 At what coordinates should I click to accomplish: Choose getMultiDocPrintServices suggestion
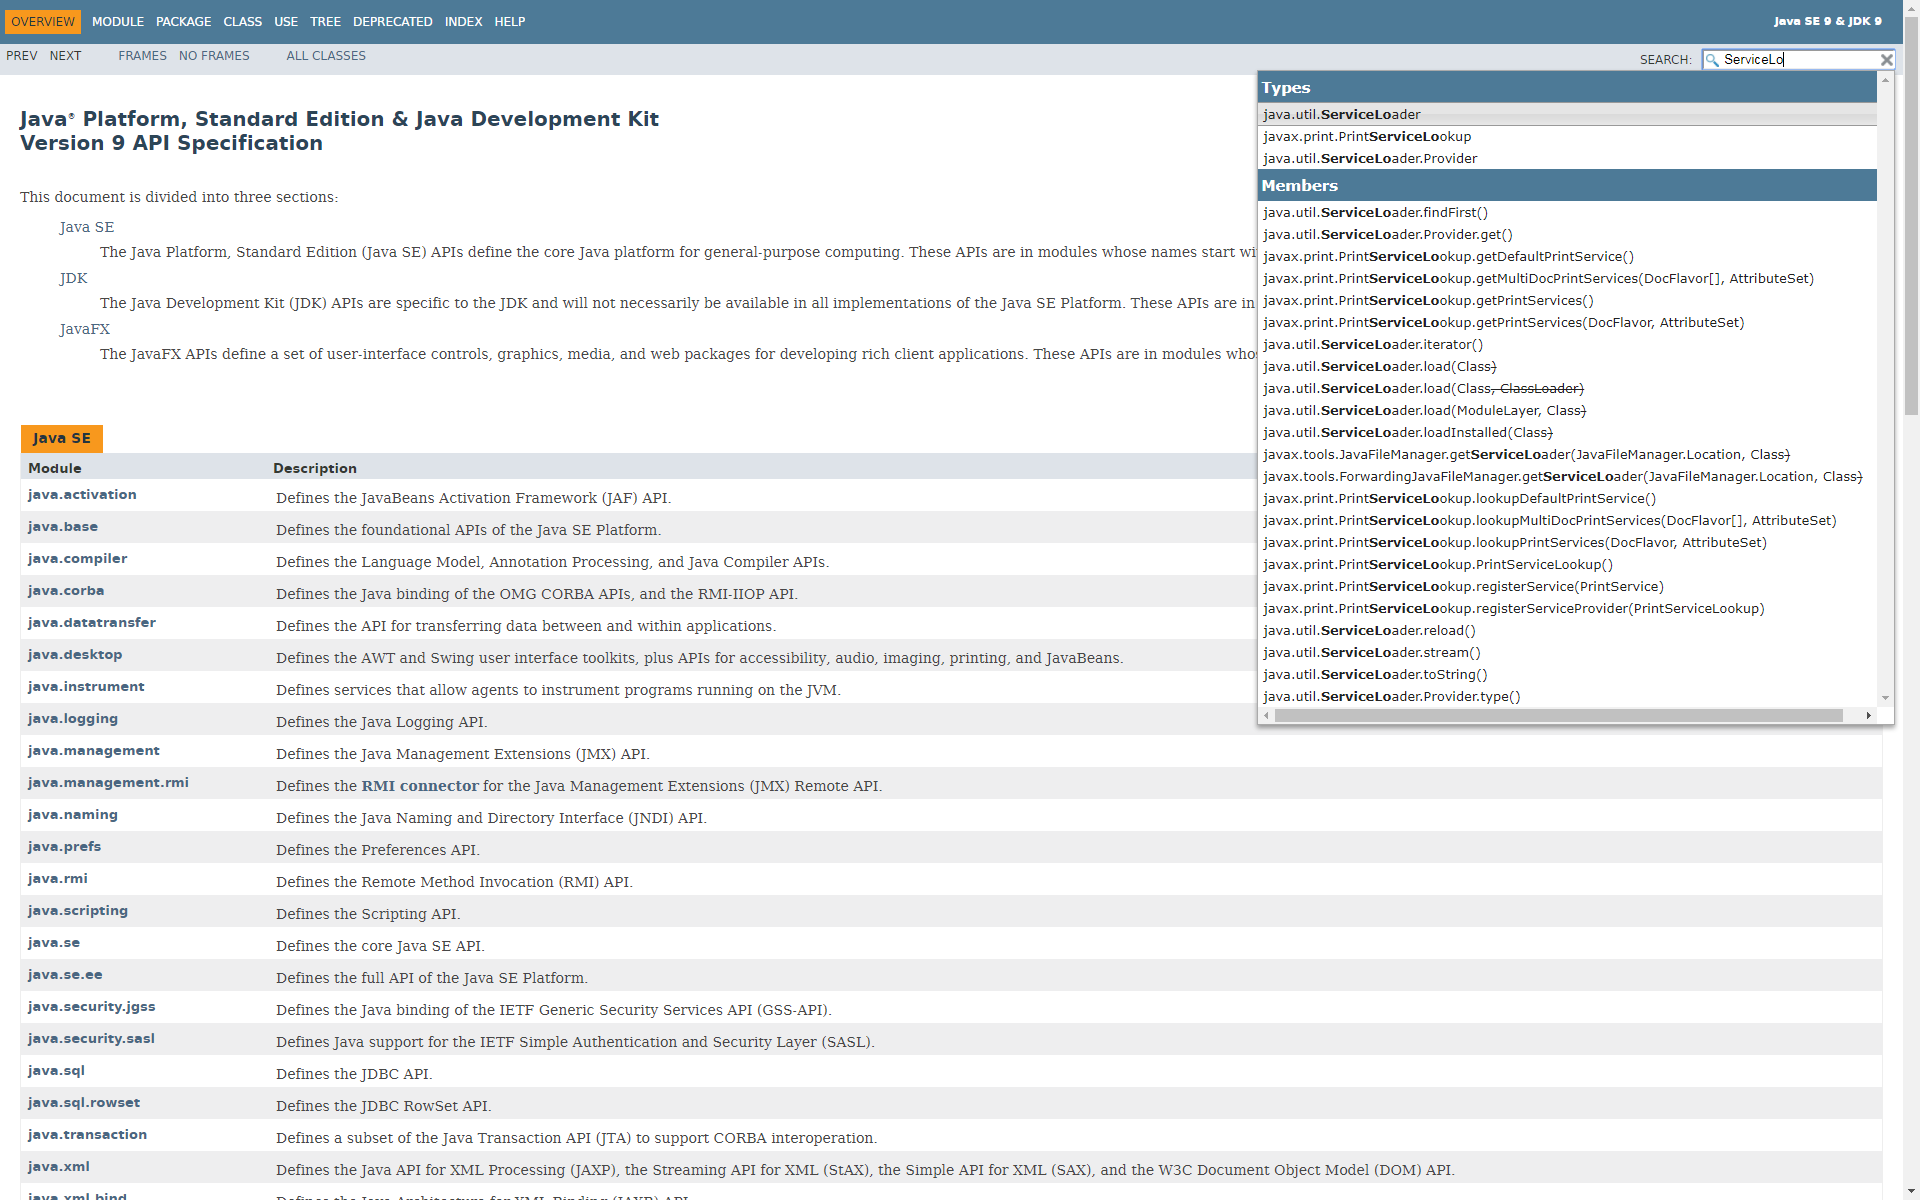(x=1567, y=278)
